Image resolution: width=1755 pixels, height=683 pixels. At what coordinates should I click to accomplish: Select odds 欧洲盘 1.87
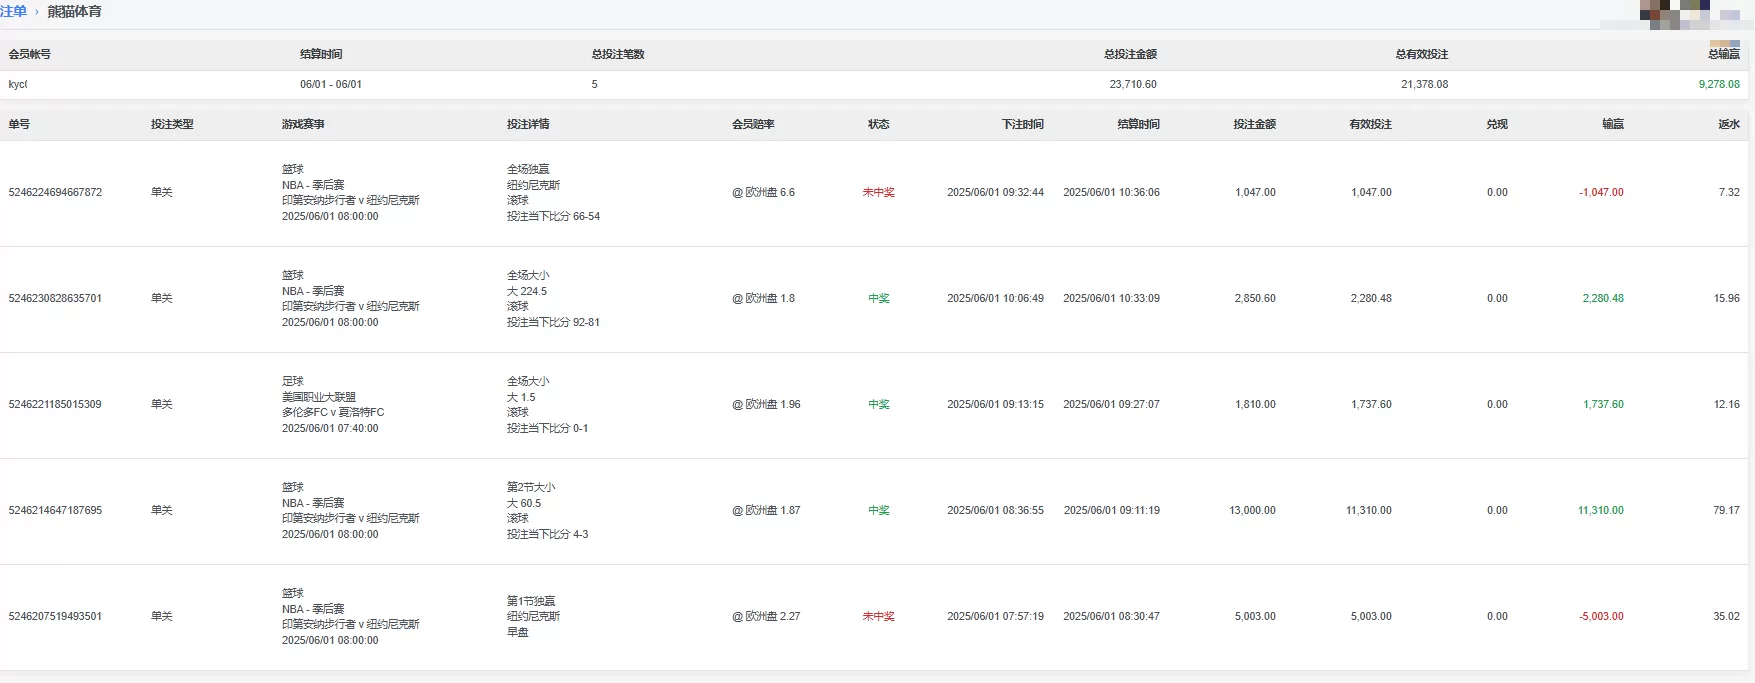click(x=767, y=510)
